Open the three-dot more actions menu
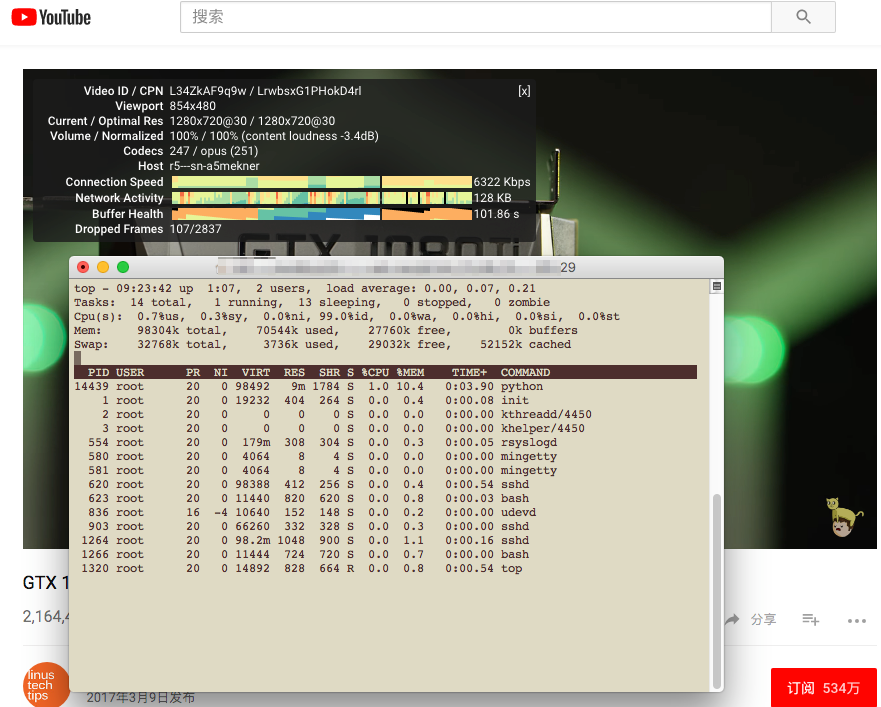Image resolution: width=881 pixels, height=707 pixels. pyautogui.click(x=856, y=620)
